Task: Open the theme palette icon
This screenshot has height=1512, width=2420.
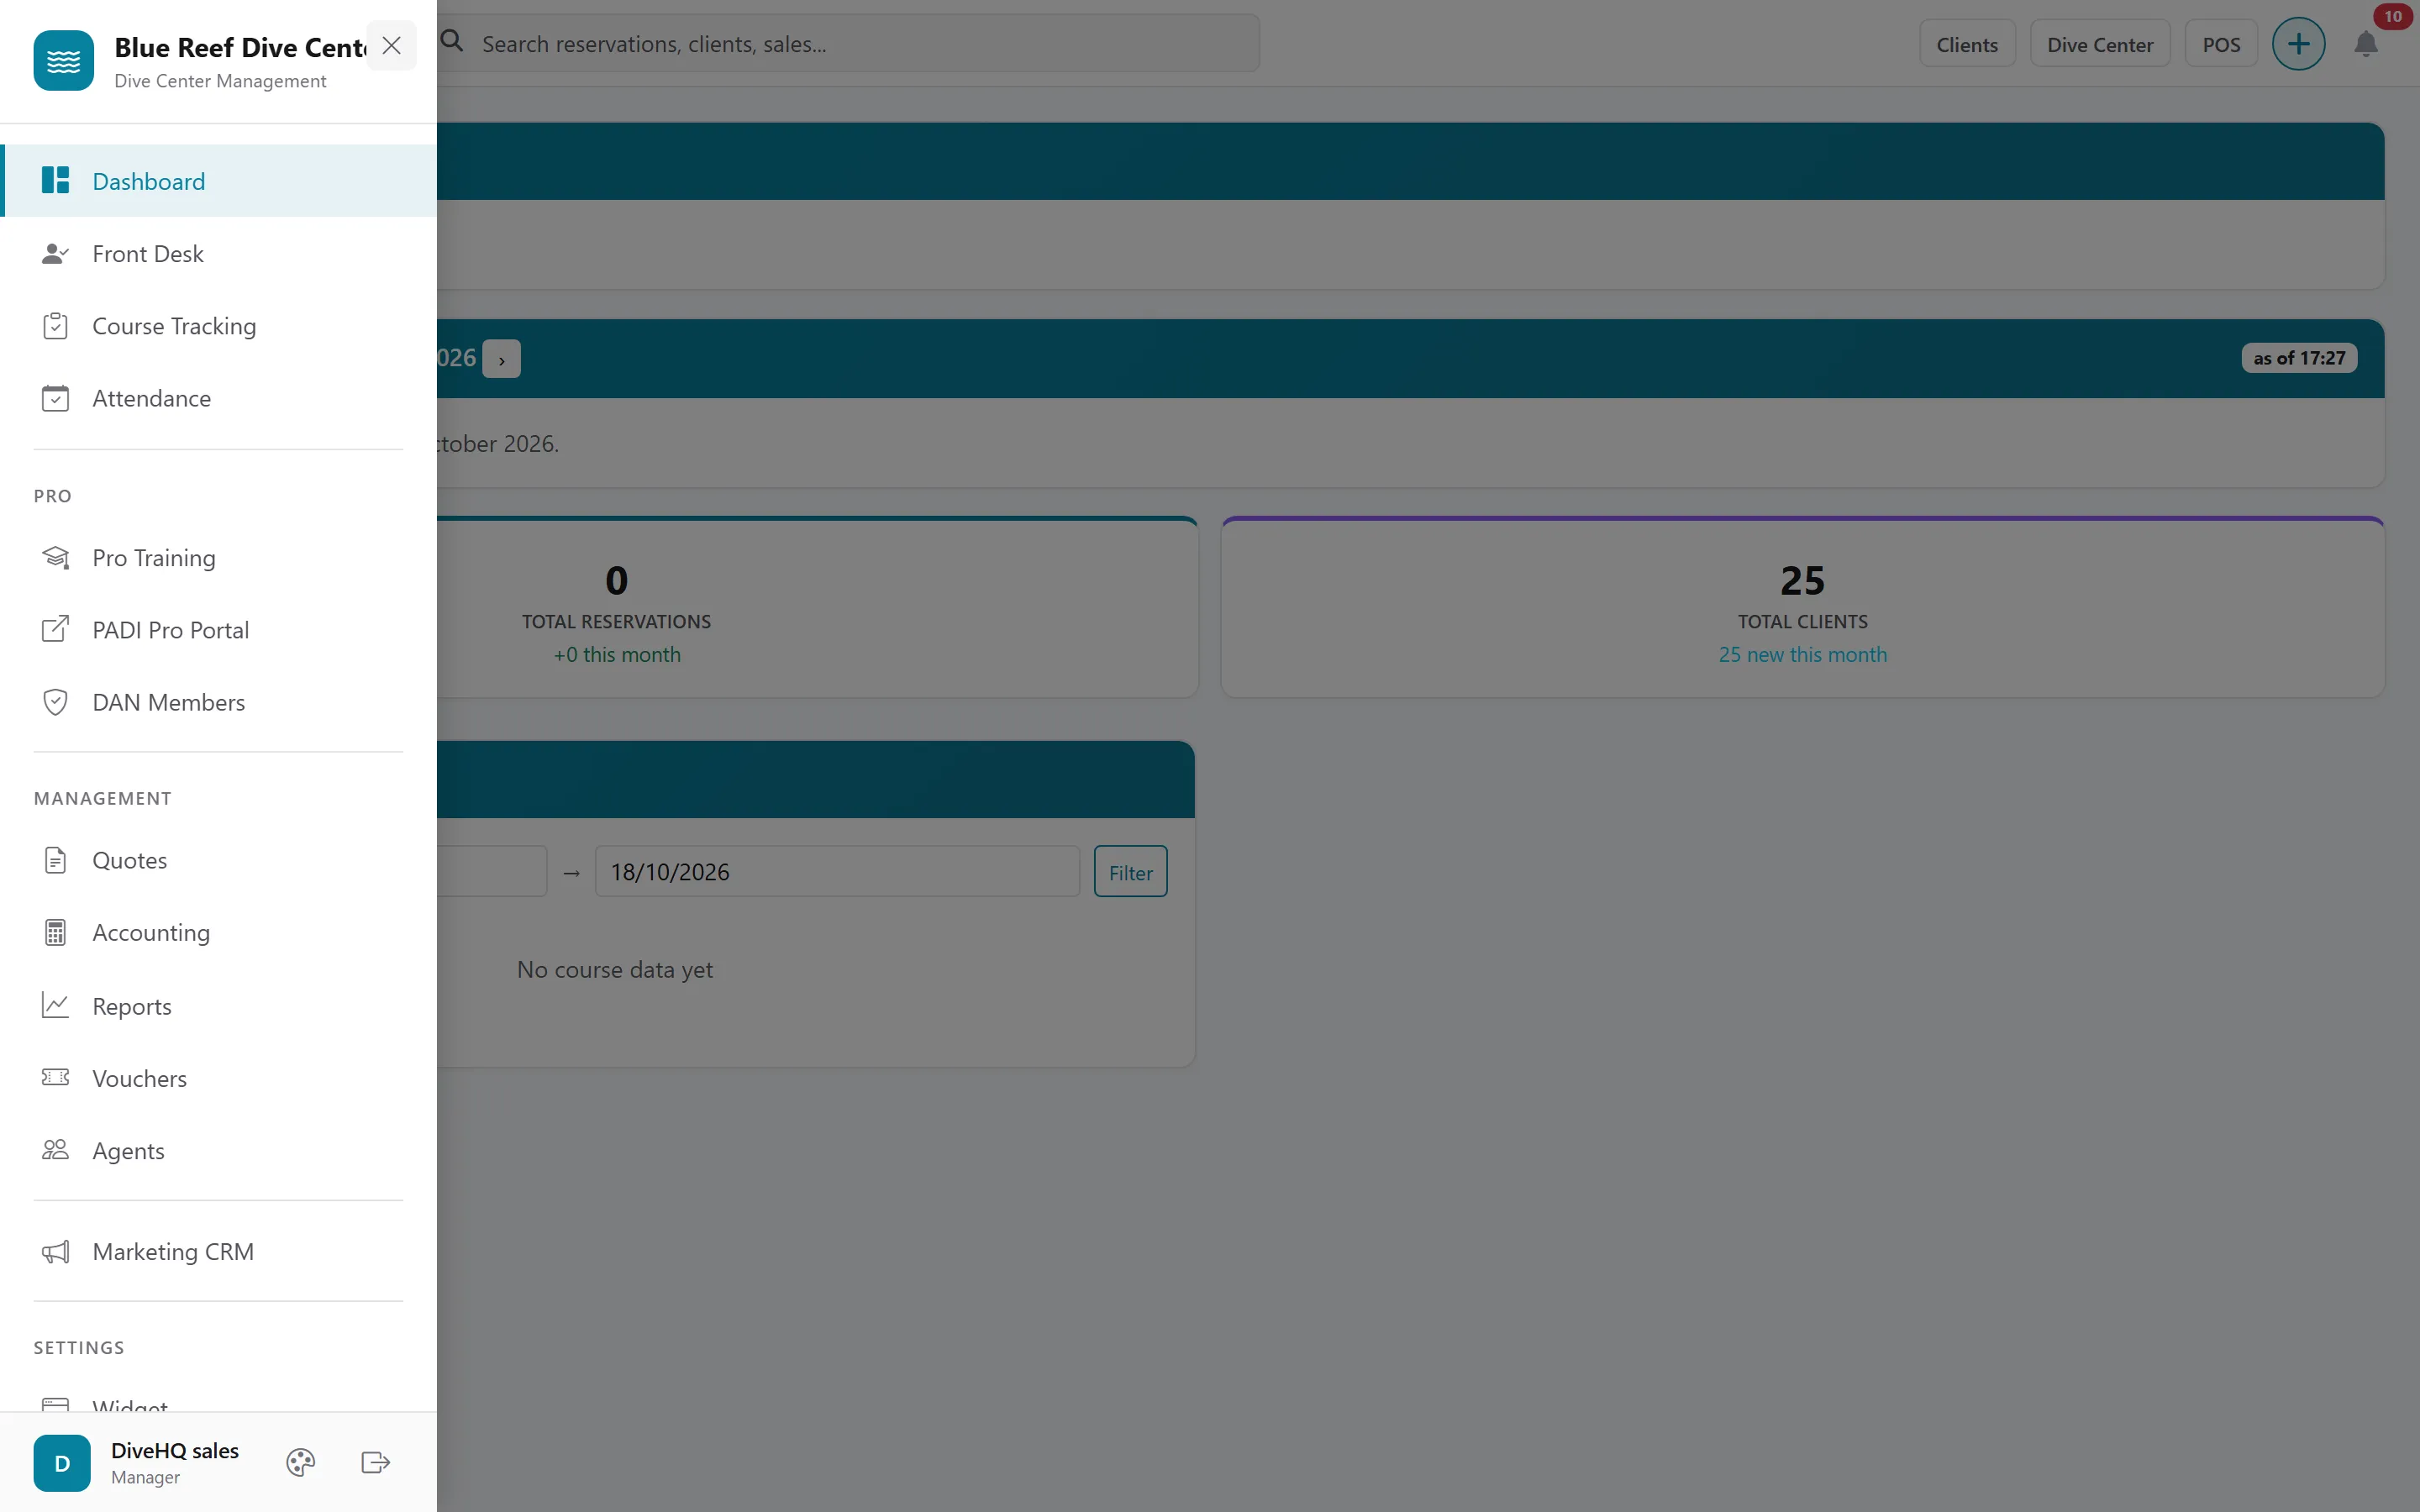Action: [x=301, y=1463]
